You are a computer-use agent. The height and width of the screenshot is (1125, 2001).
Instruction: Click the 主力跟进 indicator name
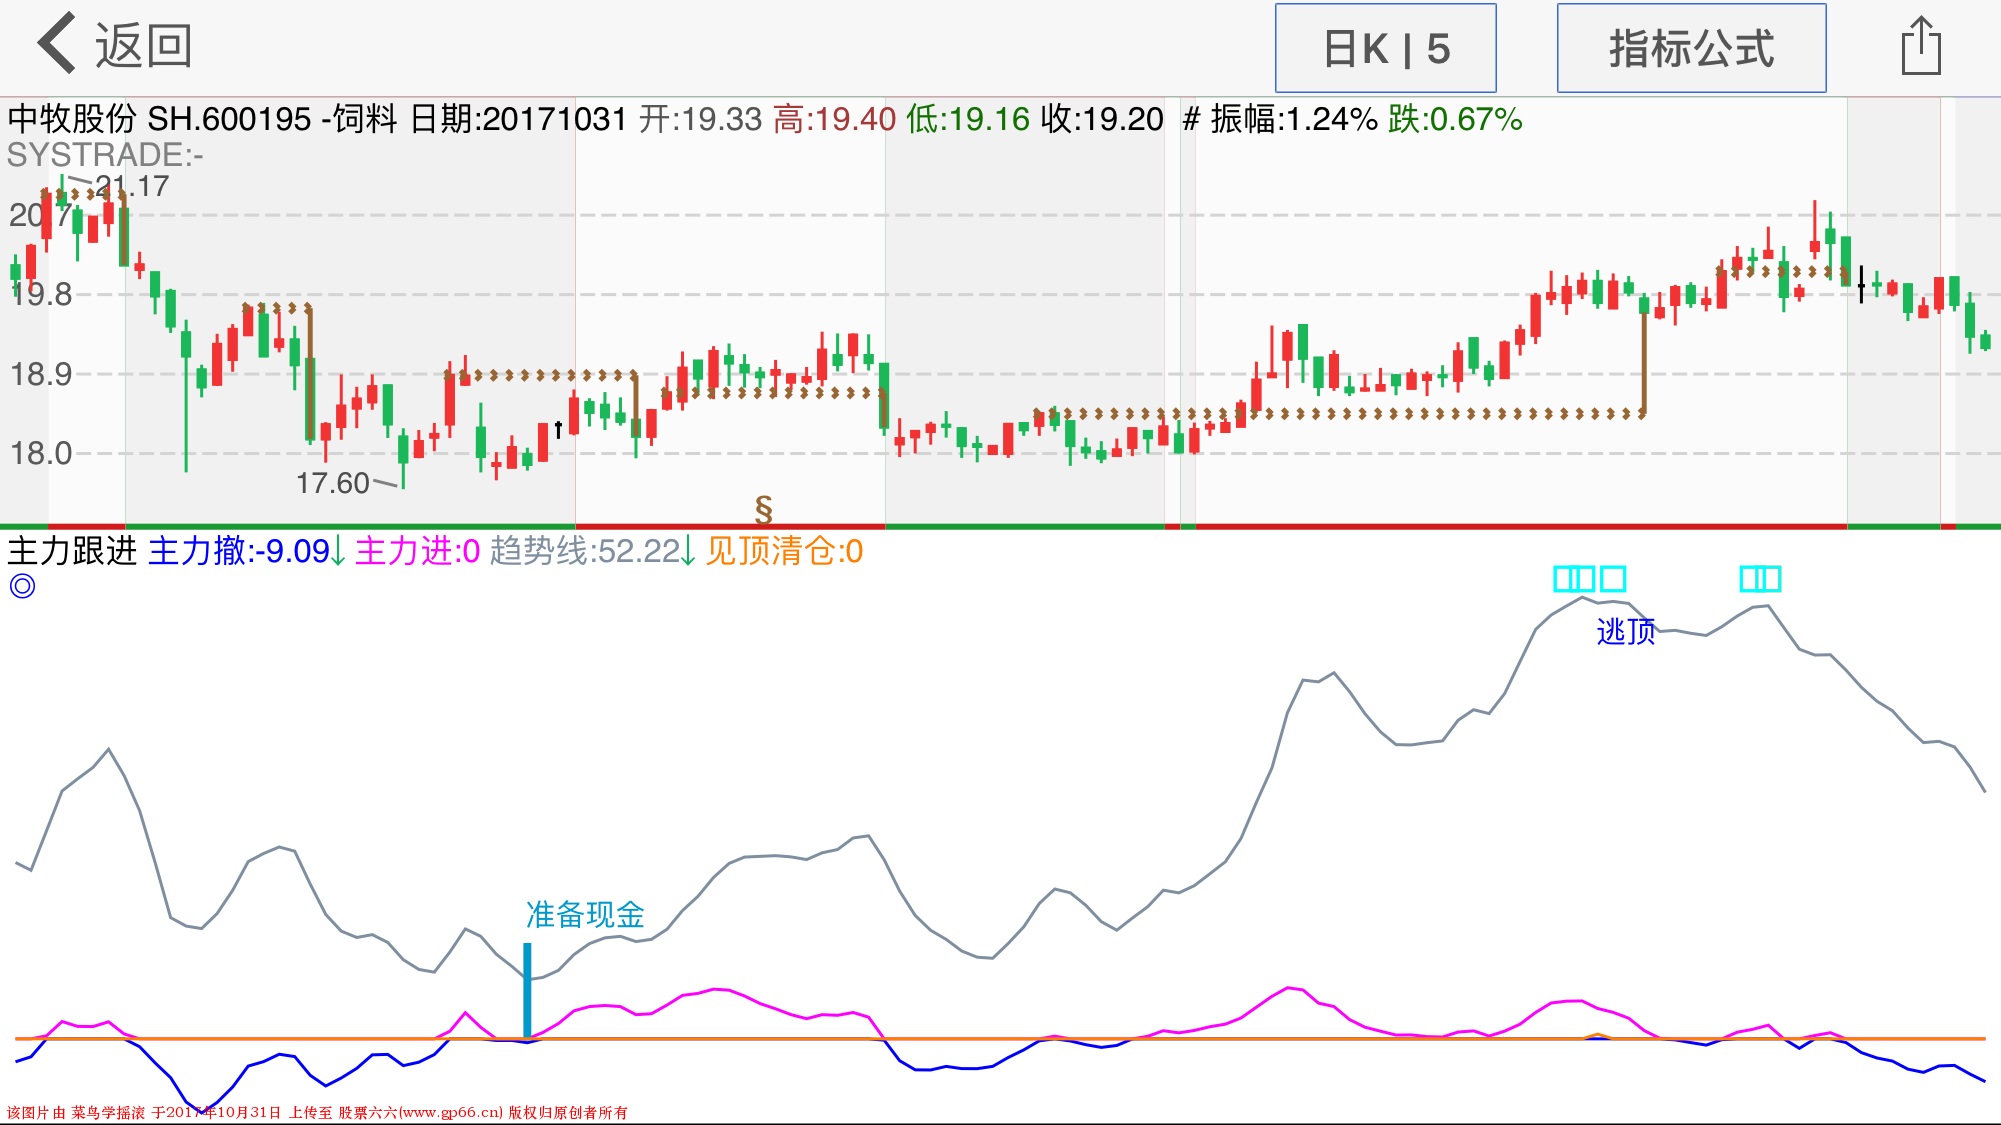tap(72, 551)
